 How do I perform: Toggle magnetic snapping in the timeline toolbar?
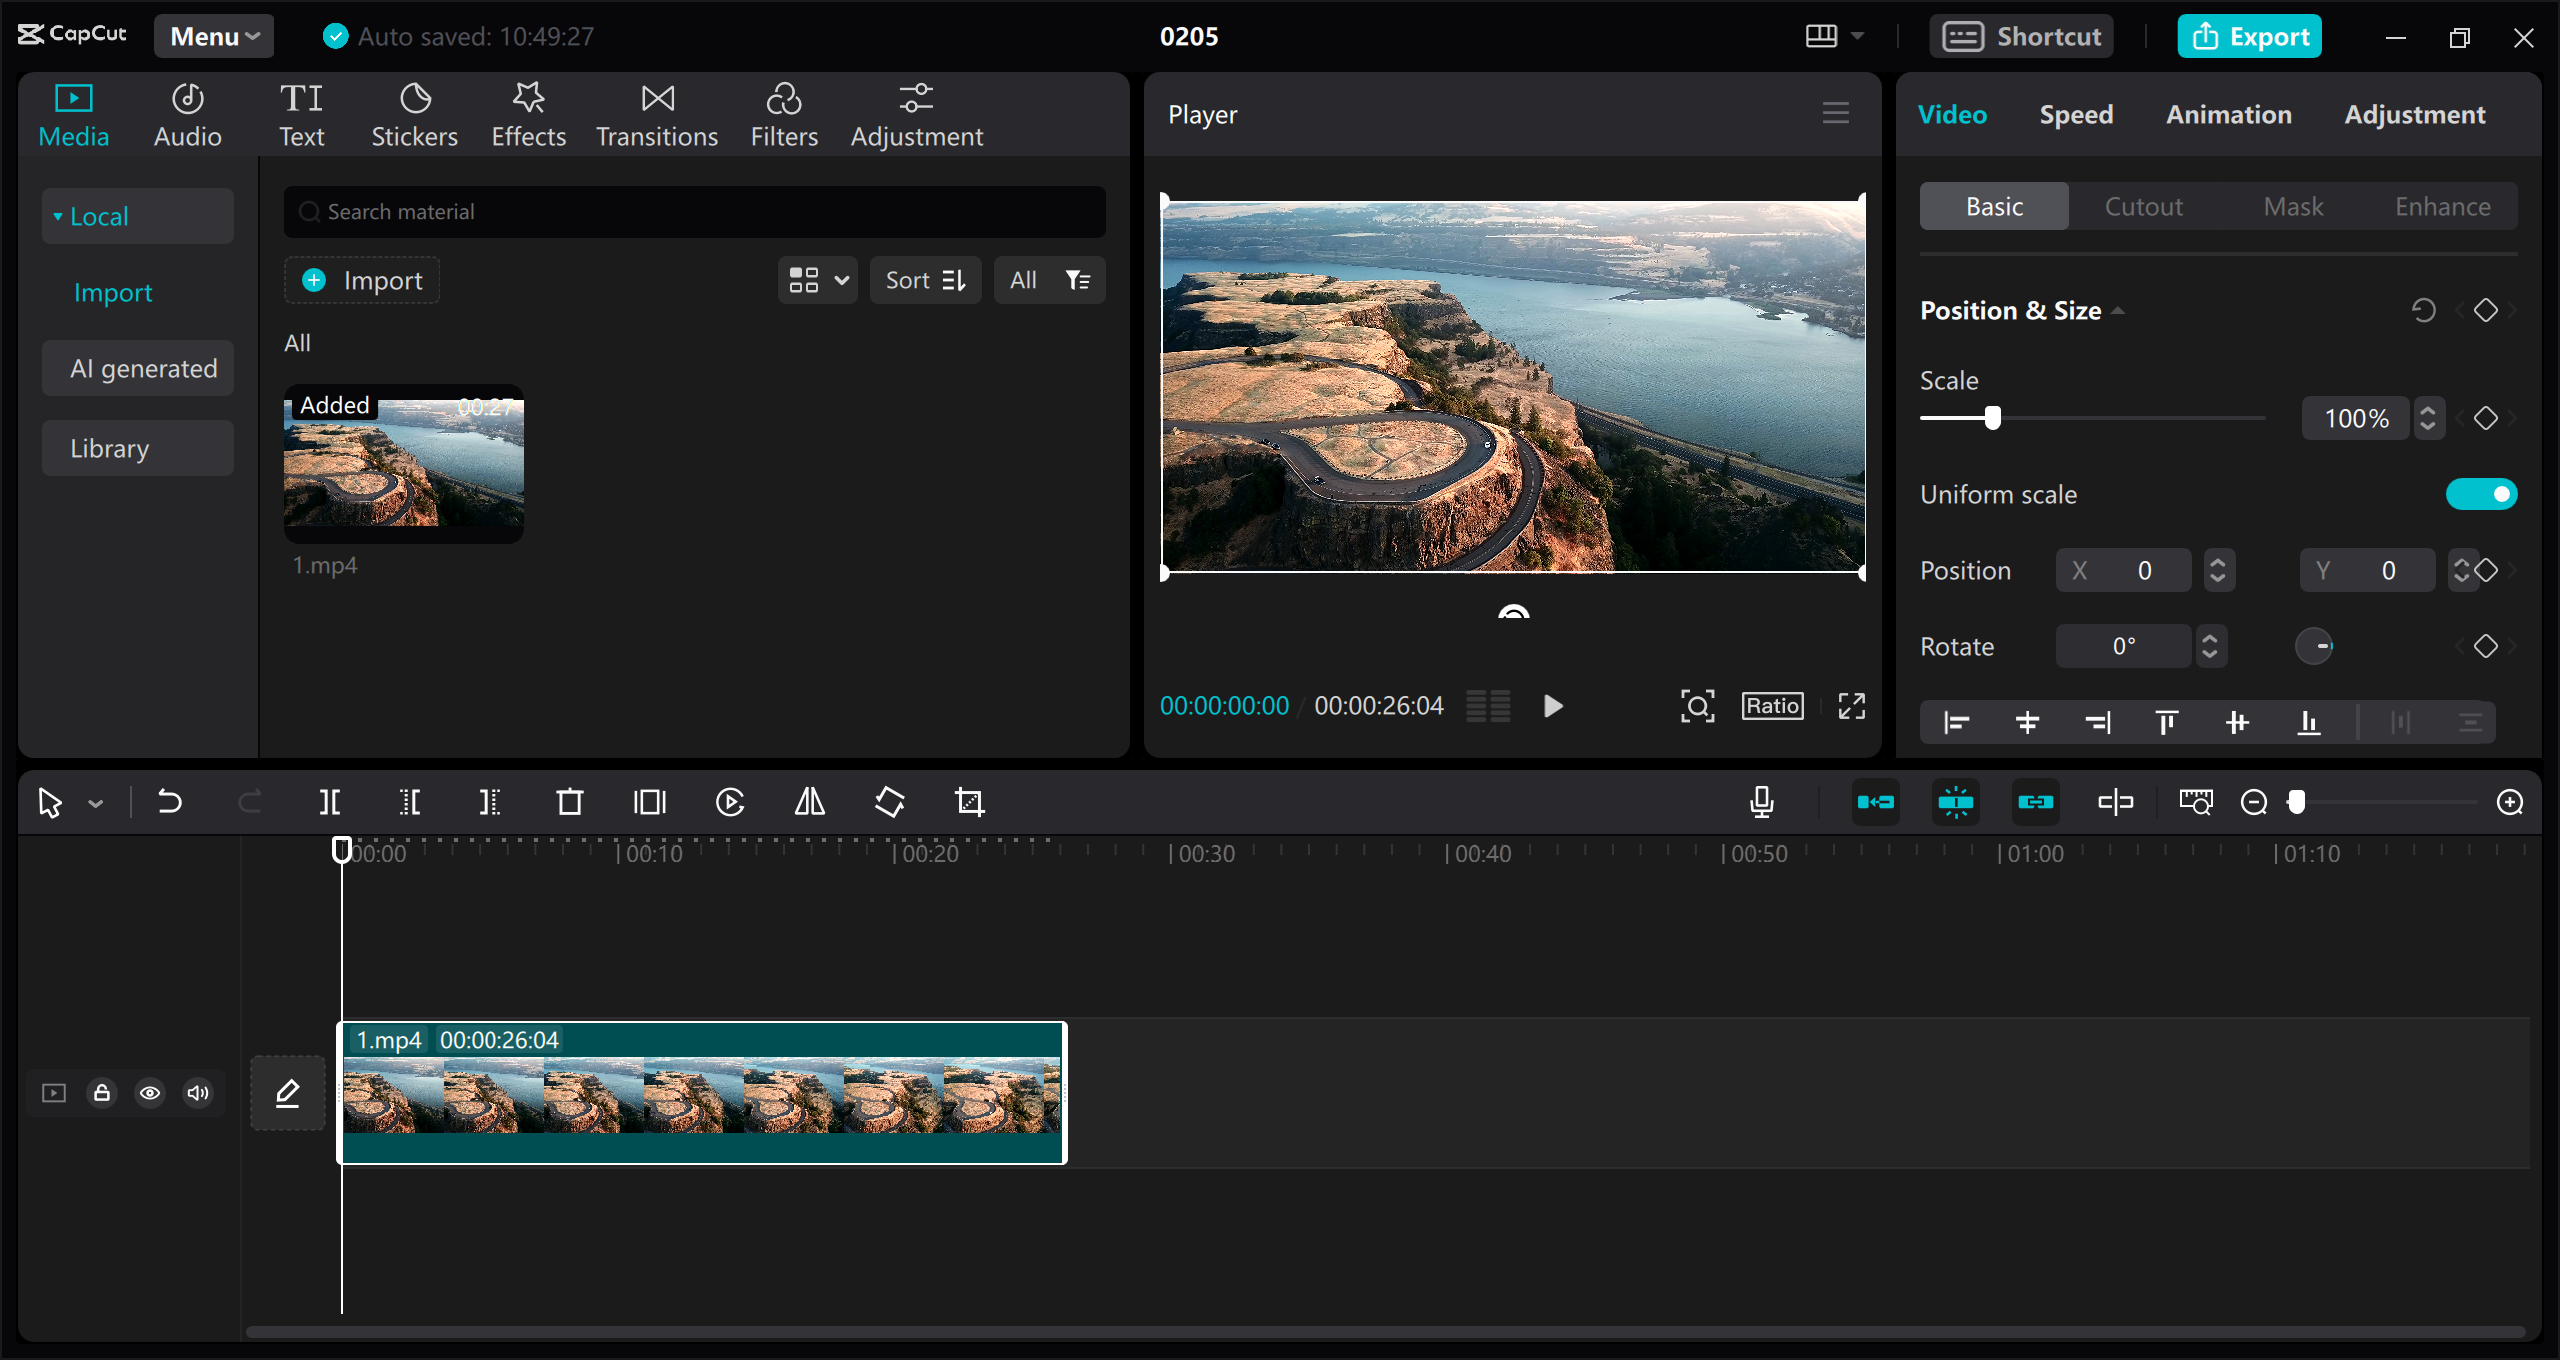pyautogui.click(x=1956, y=801)
